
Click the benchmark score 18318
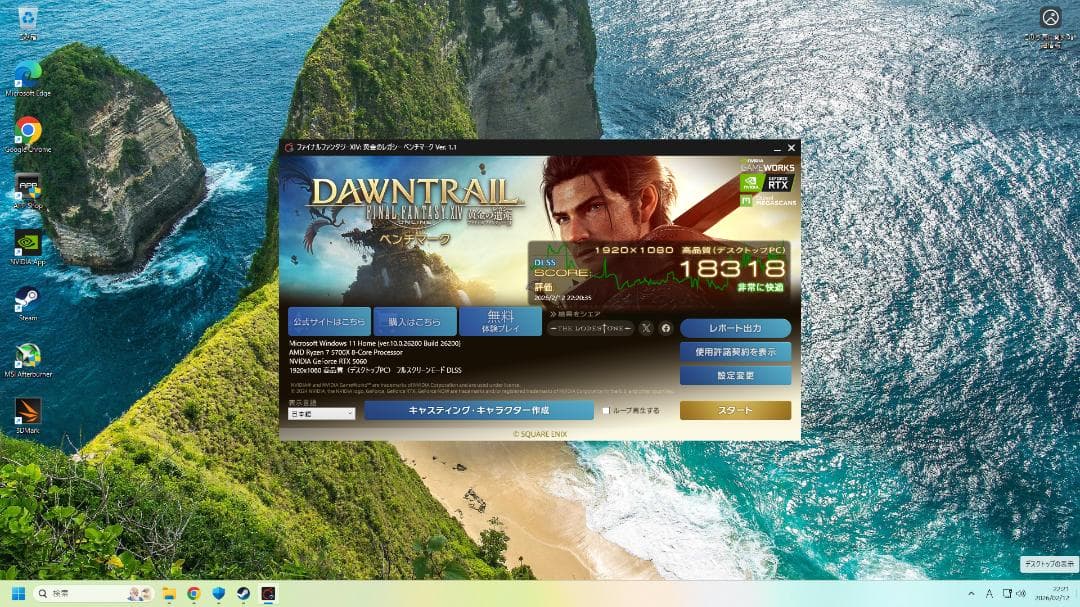(x=732, y=269)
